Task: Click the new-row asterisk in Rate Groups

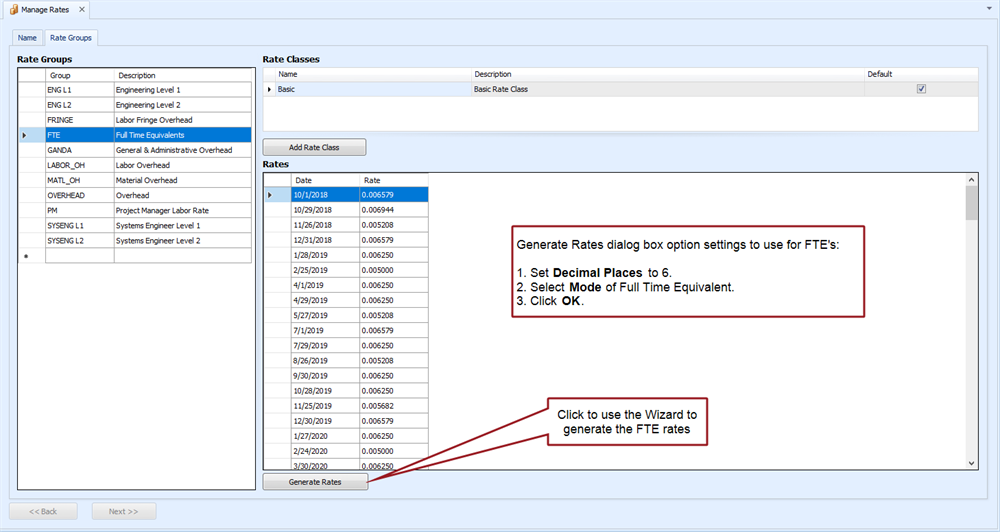Action: pyautogui.click(x=24, y=256)
